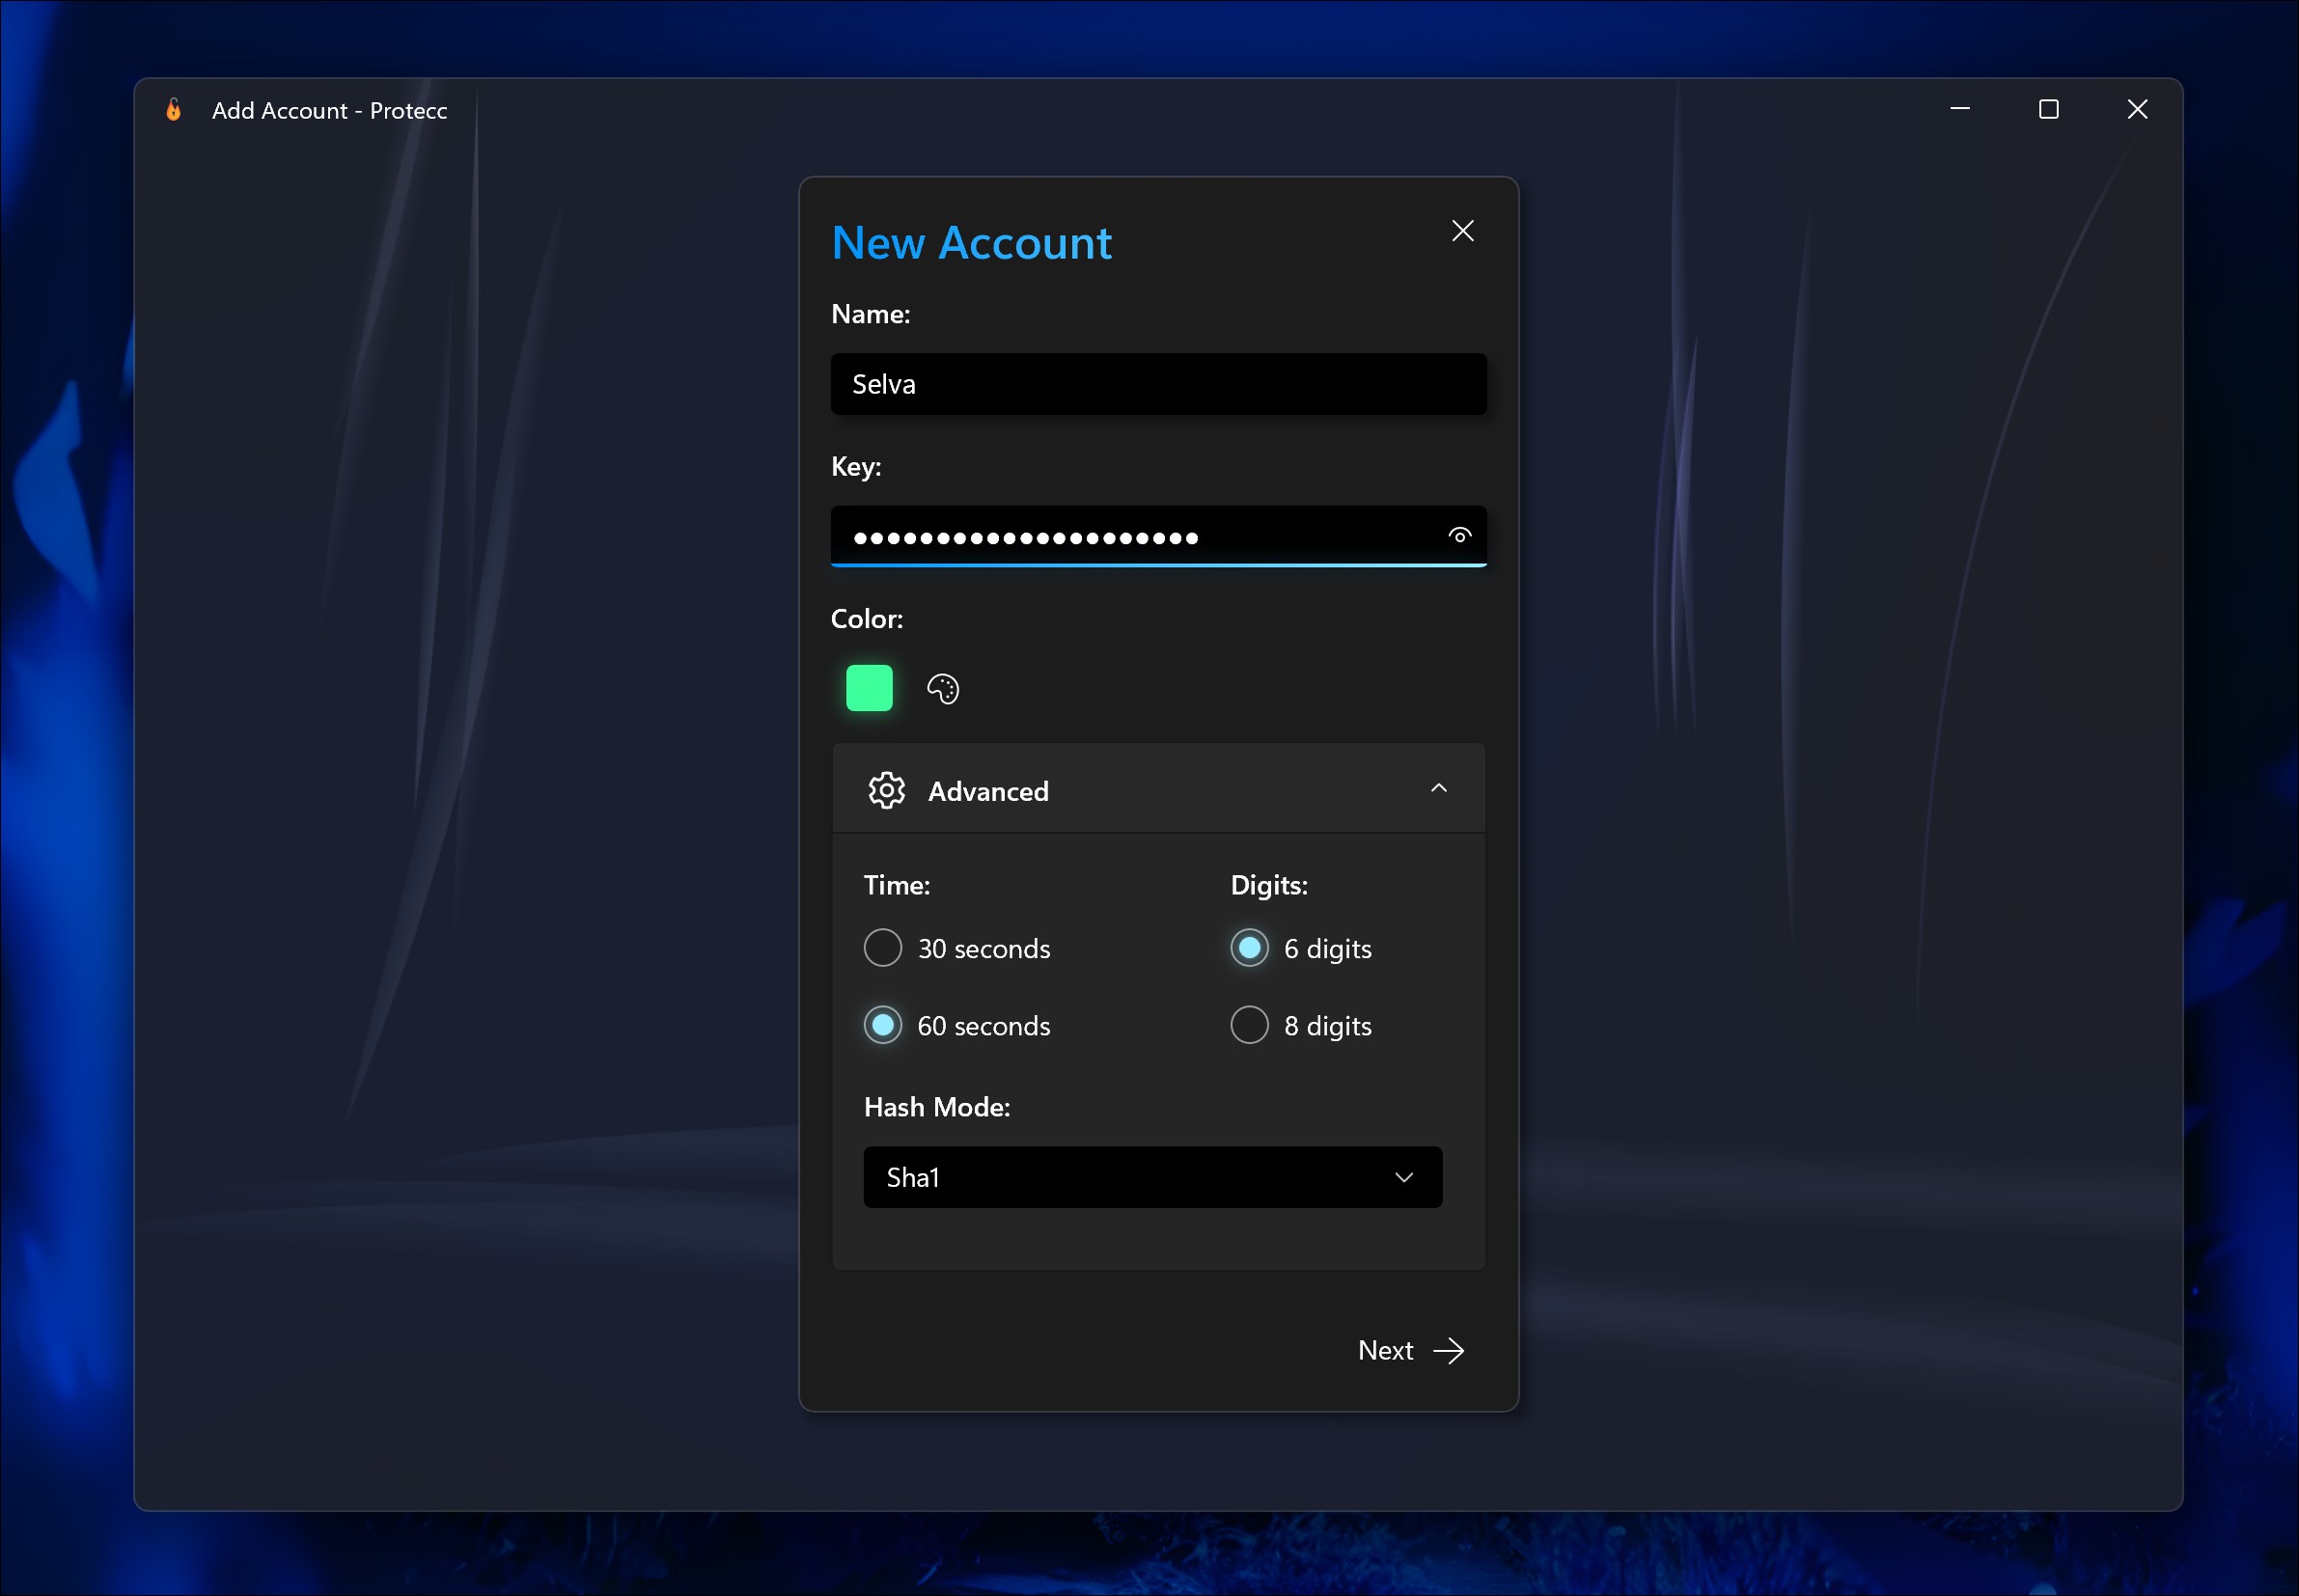This screenshot has height=1596, width=2299.
Task: Open the Sha1 hash mode dropdown
Action: pos(1151,1177)
